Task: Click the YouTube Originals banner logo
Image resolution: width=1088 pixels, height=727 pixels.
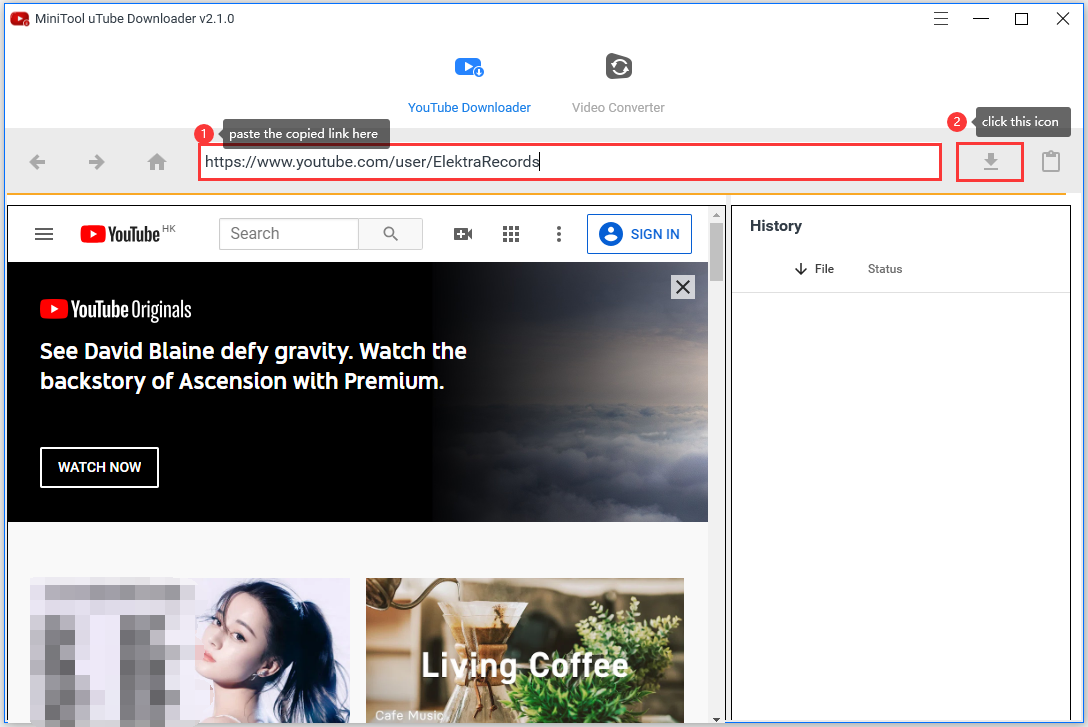Action: point(116,309)
